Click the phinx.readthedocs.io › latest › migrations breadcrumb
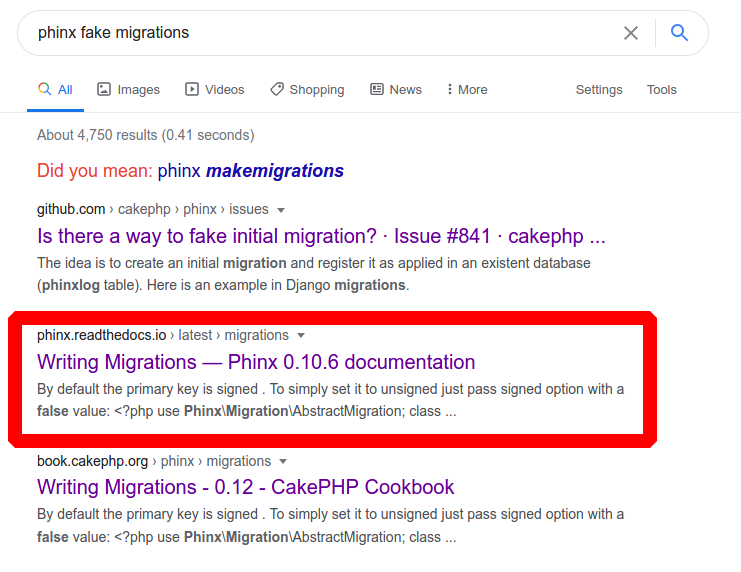Screen dimensions: 741x572 coord(163,335)
